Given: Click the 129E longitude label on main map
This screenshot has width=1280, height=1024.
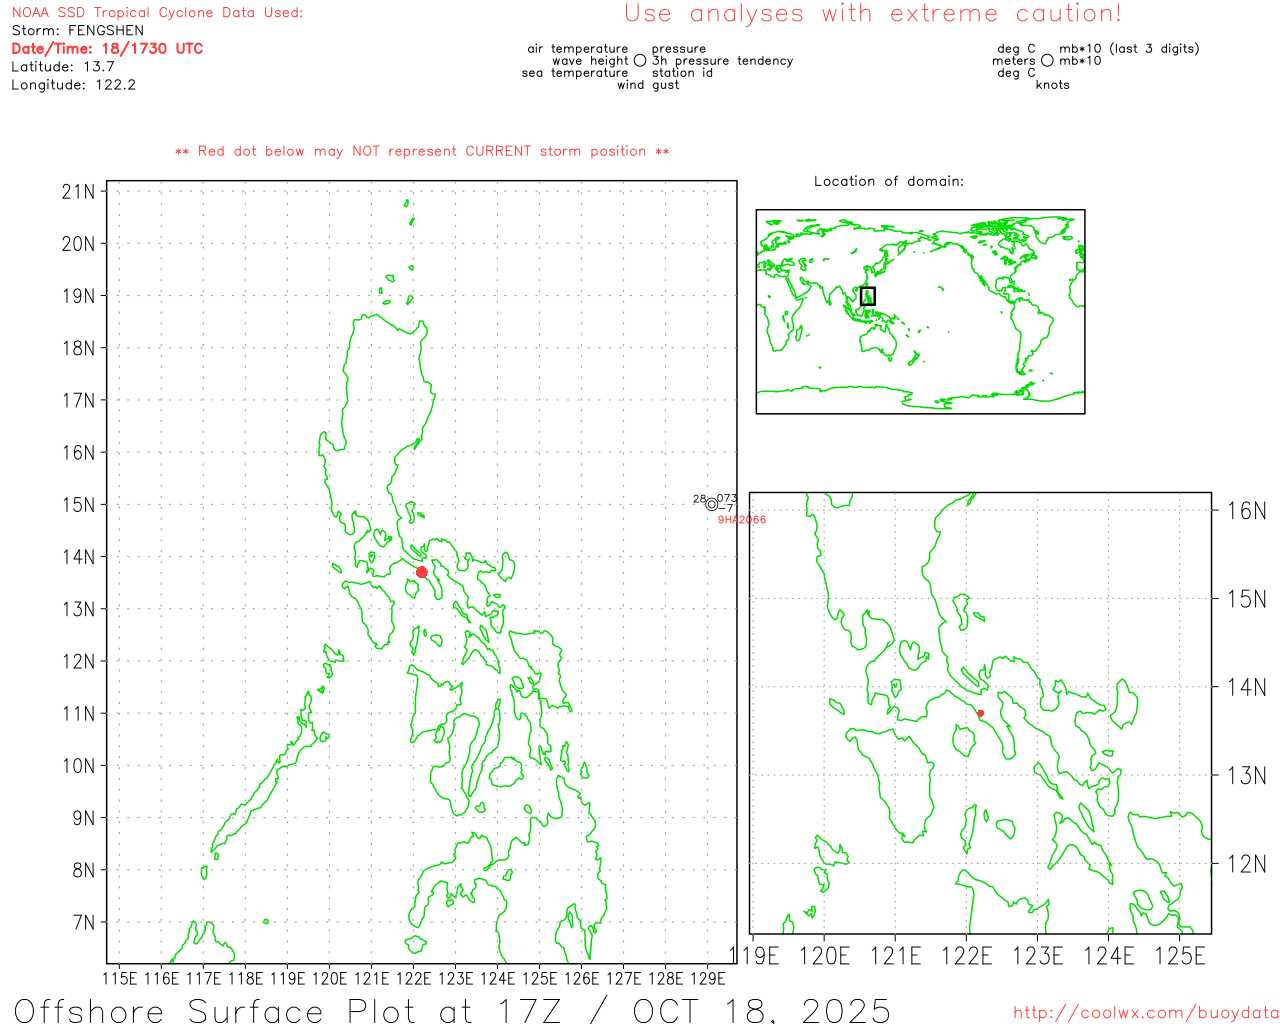Looking at the screenshot, I should point(708,978).
